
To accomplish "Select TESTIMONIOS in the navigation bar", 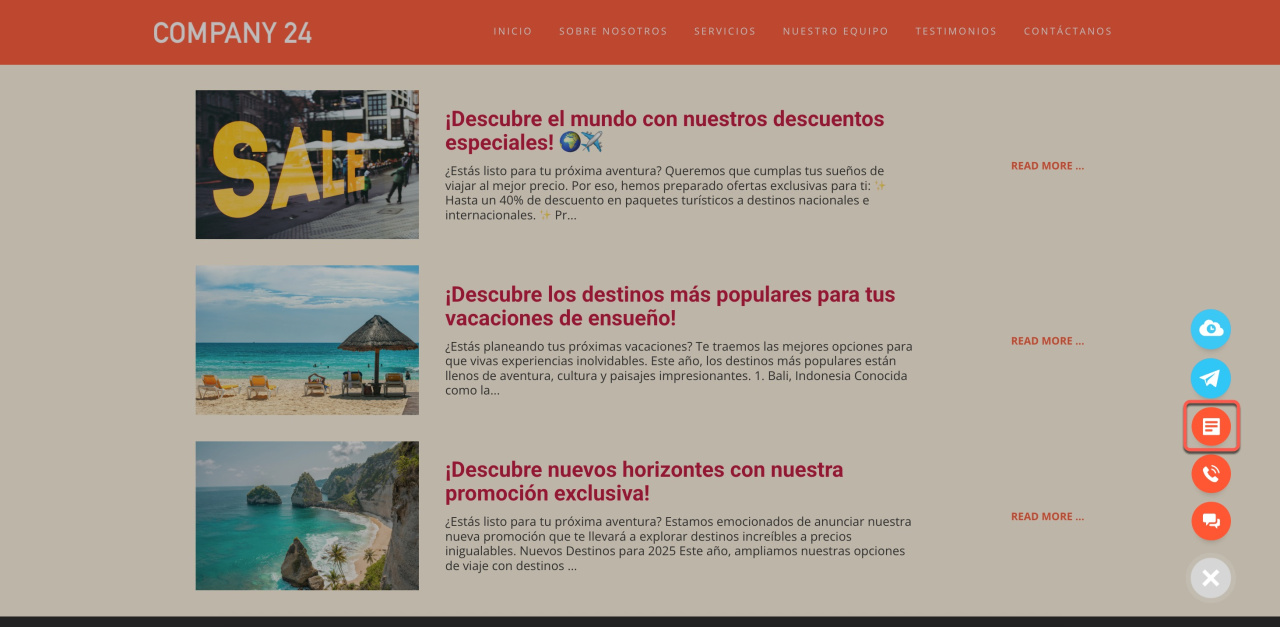I will click(956, 31).
